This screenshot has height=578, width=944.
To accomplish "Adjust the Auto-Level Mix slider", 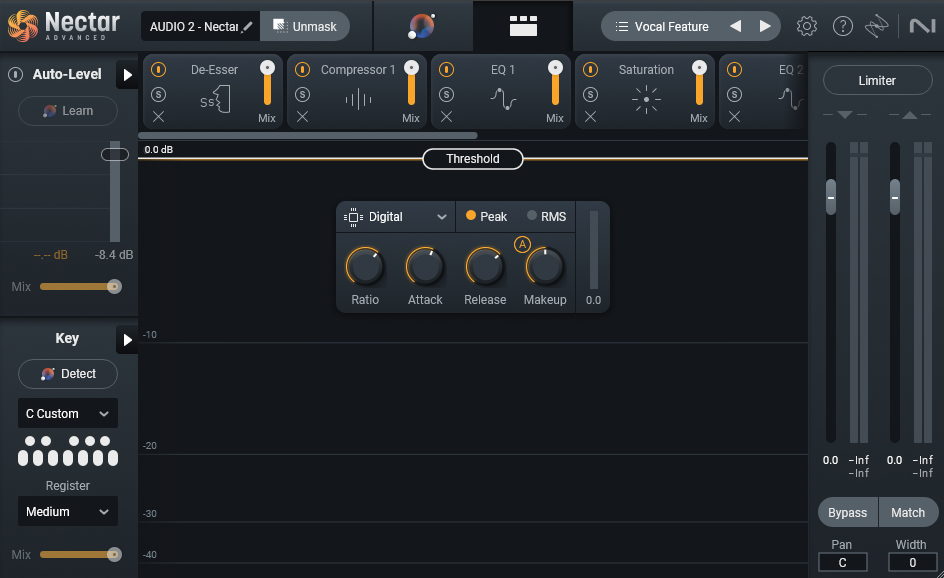I will pos(80,287).
